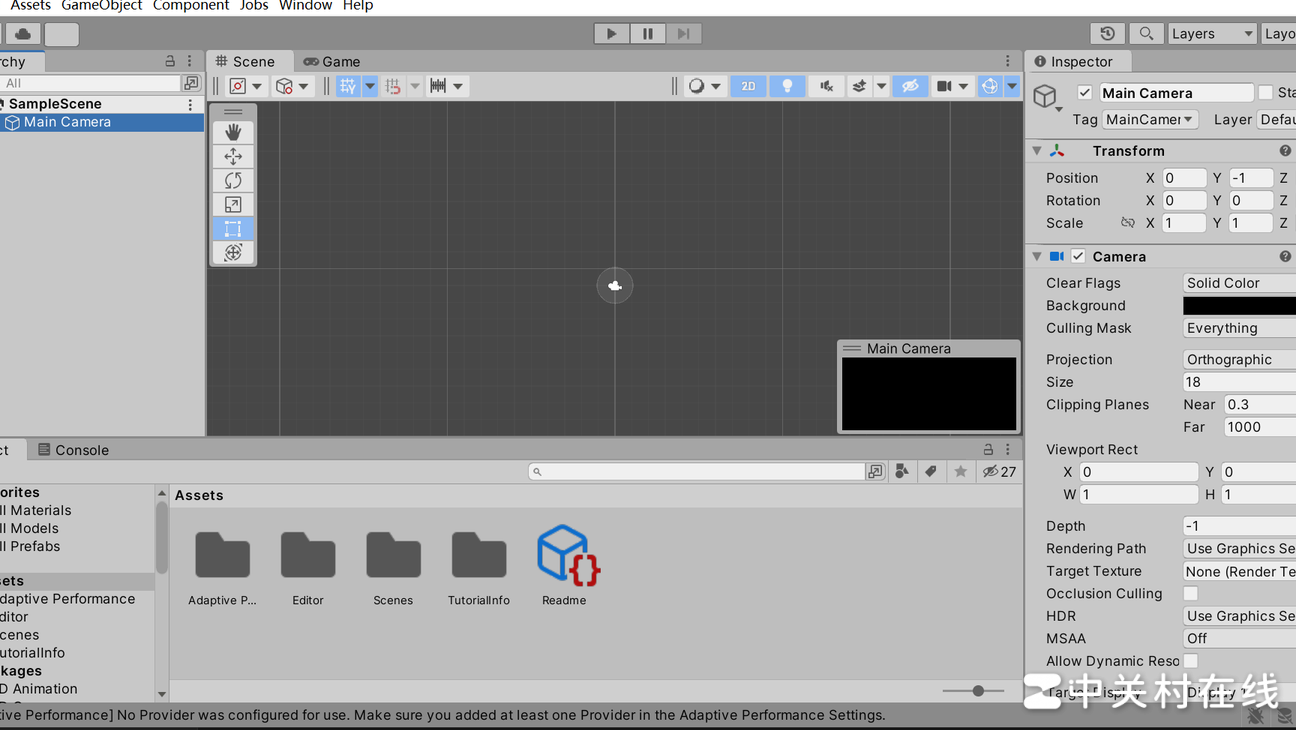Image resolution: width=1296 pixels, height=730 pixels.
Task: Uncheck the Main Camera active checkbox
Action: pos(1085,93)
